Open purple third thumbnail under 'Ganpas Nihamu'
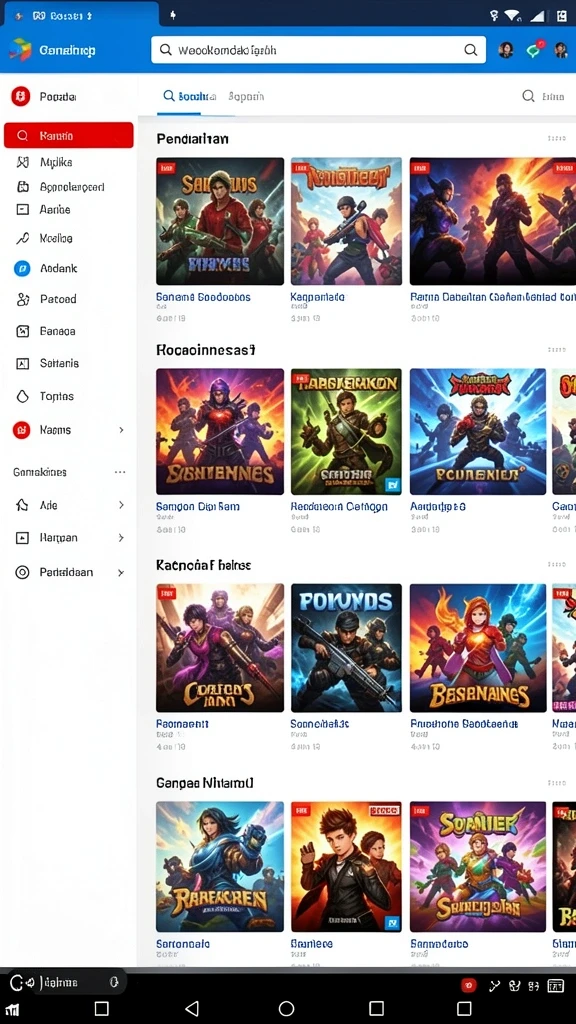 pos(477,867)
